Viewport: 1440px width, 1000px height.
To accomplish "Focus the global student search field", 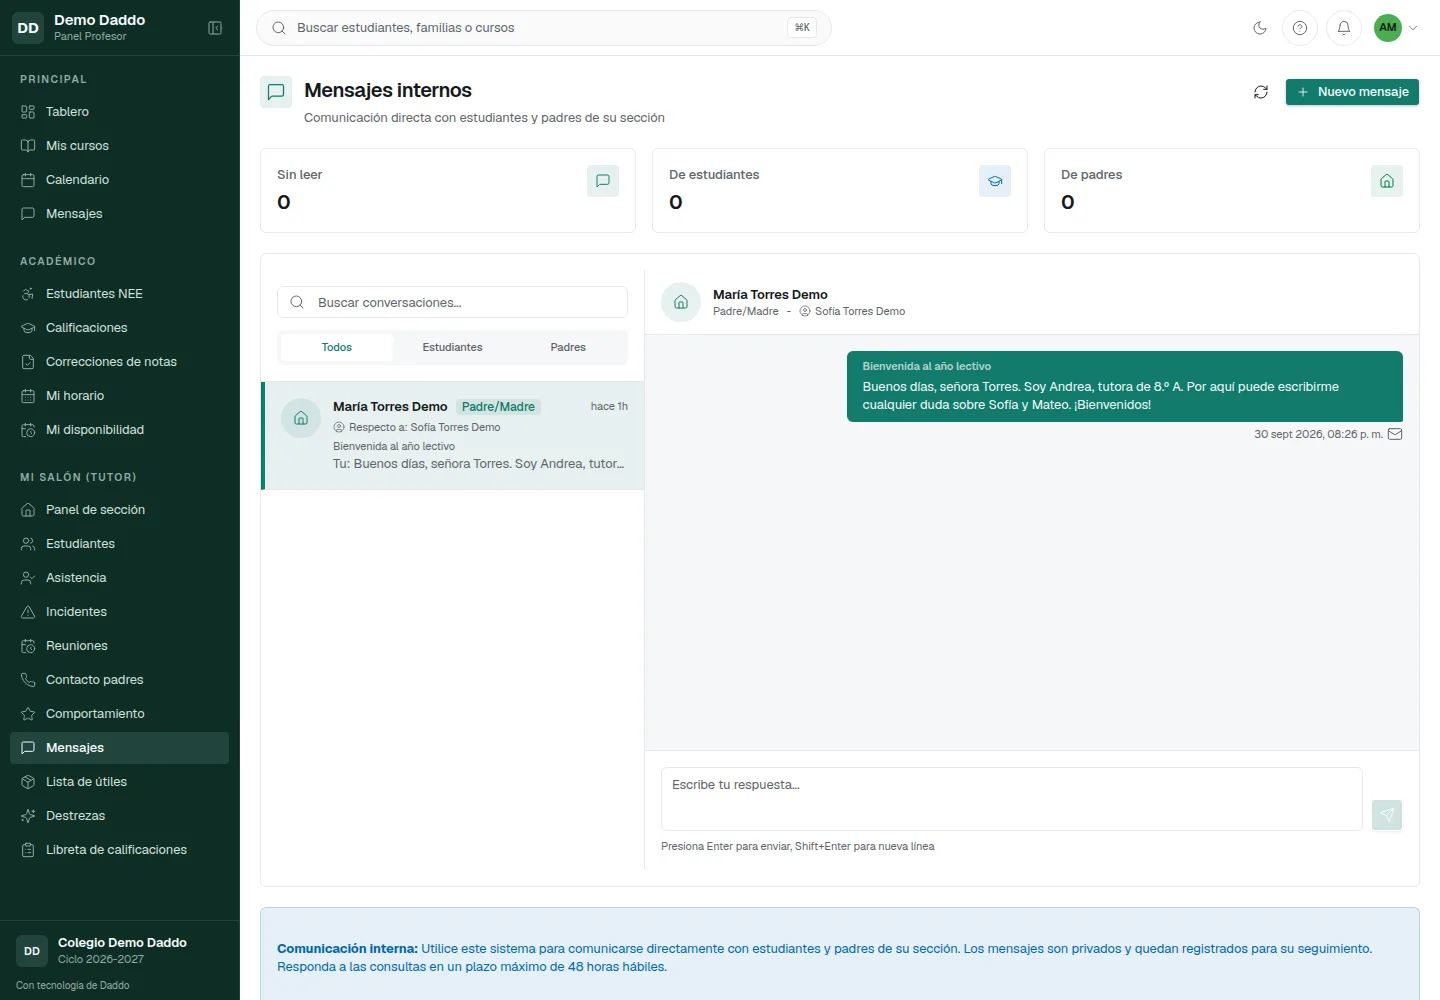I will pos(544,28).
